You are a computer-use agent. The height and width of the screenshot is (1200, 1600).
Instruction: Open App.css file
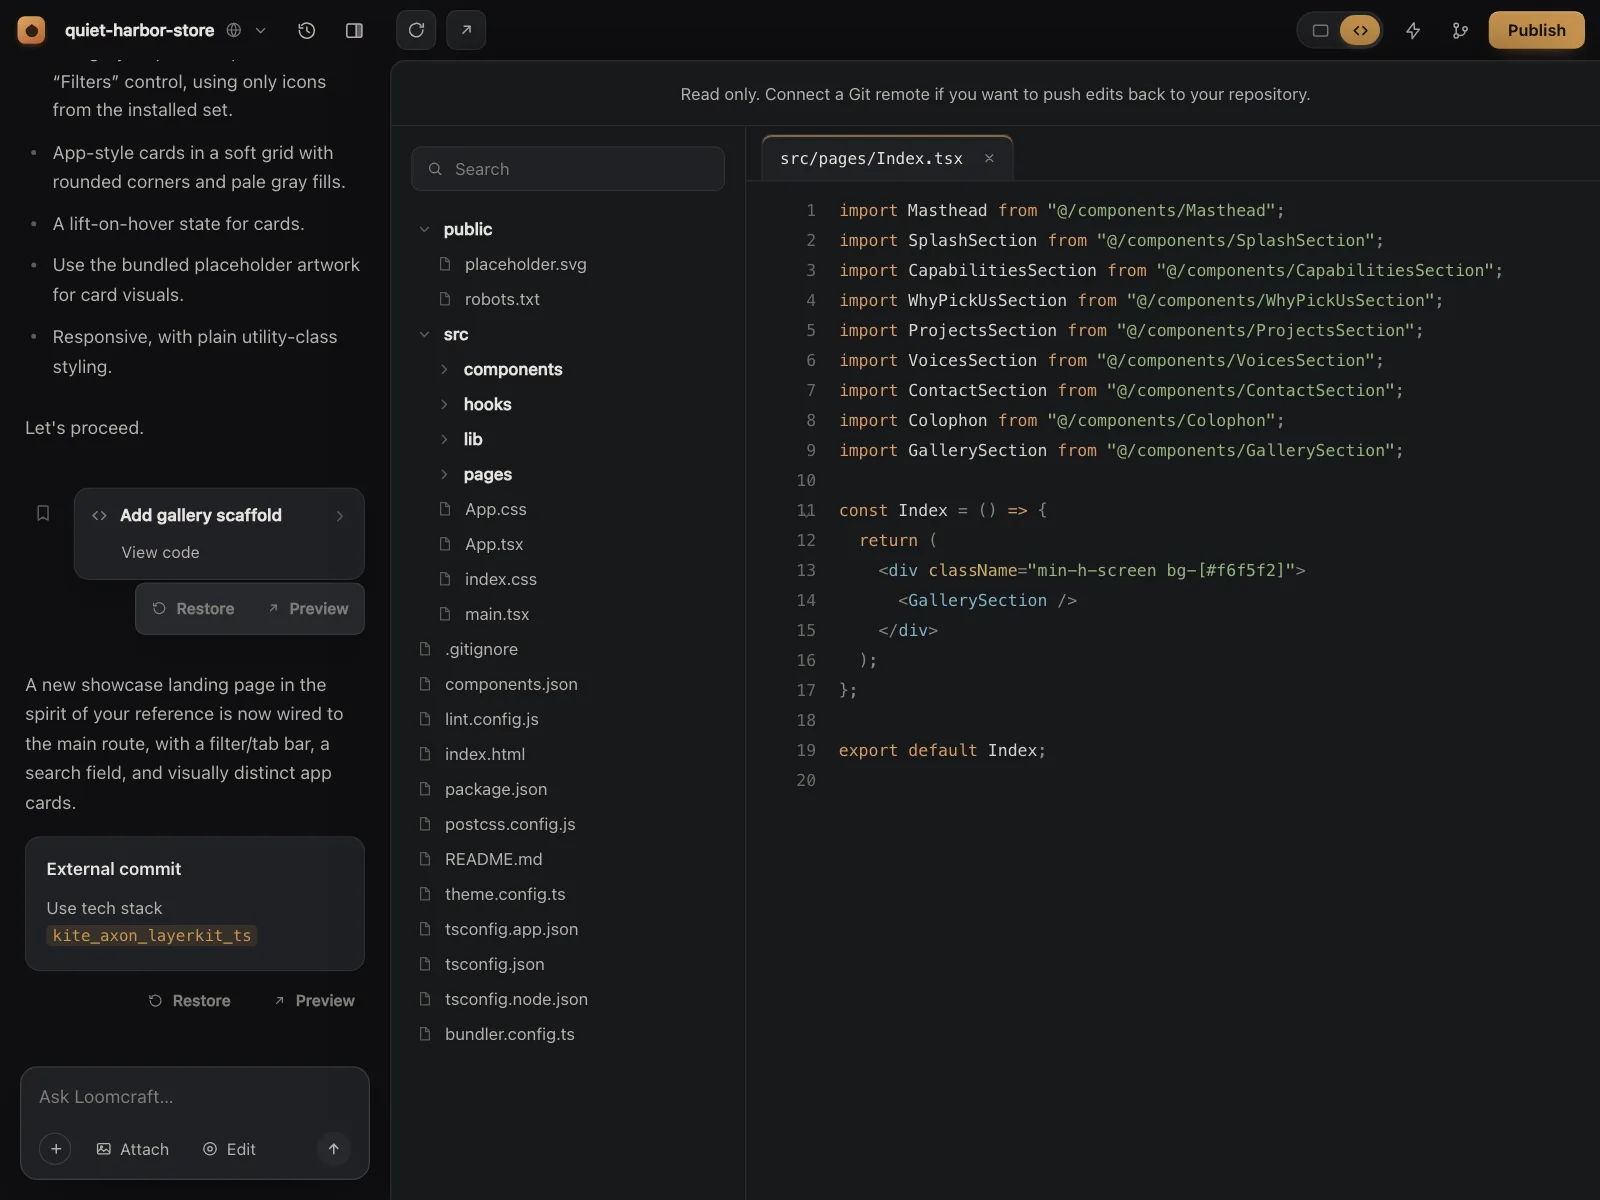tap(495, 509)
